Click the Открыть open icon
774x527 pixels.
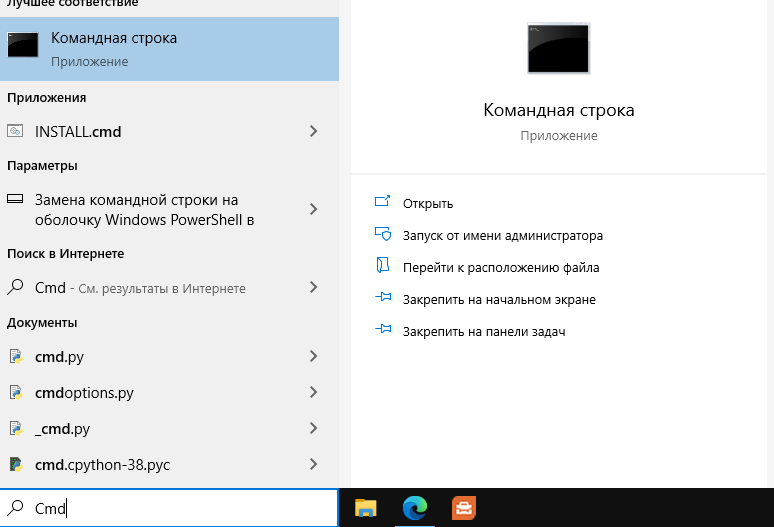[383, 201]
